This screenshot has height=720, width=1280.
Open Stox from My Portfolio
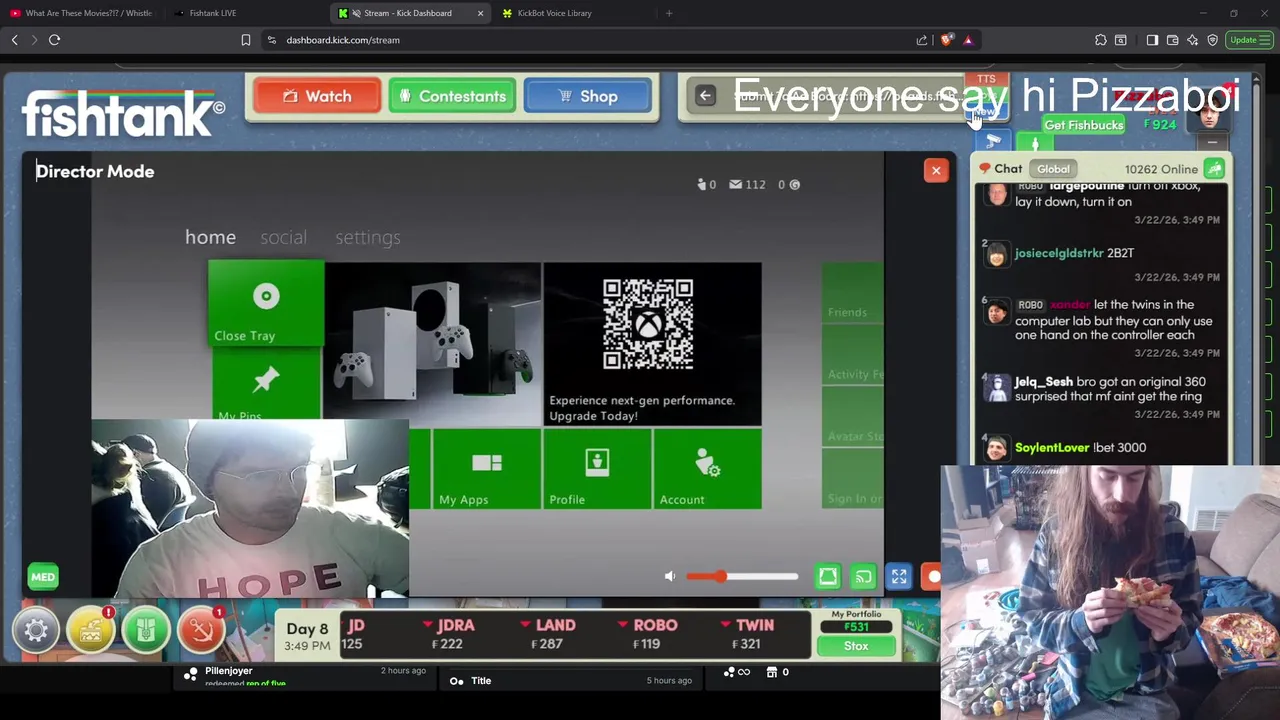(856, 646)
